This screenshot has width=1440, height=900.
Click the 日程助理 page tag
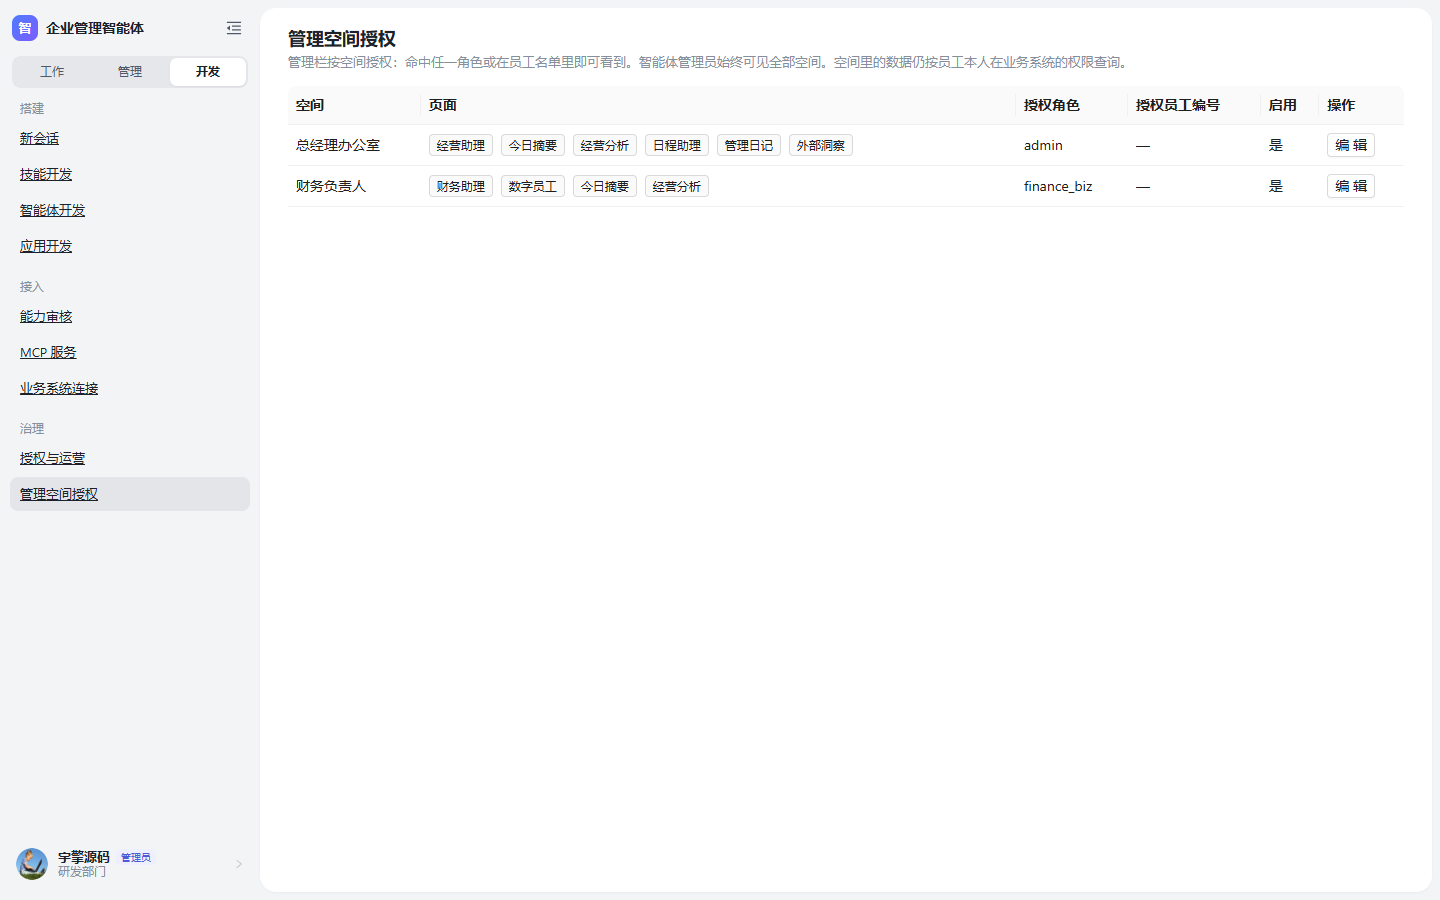[677, 145]
